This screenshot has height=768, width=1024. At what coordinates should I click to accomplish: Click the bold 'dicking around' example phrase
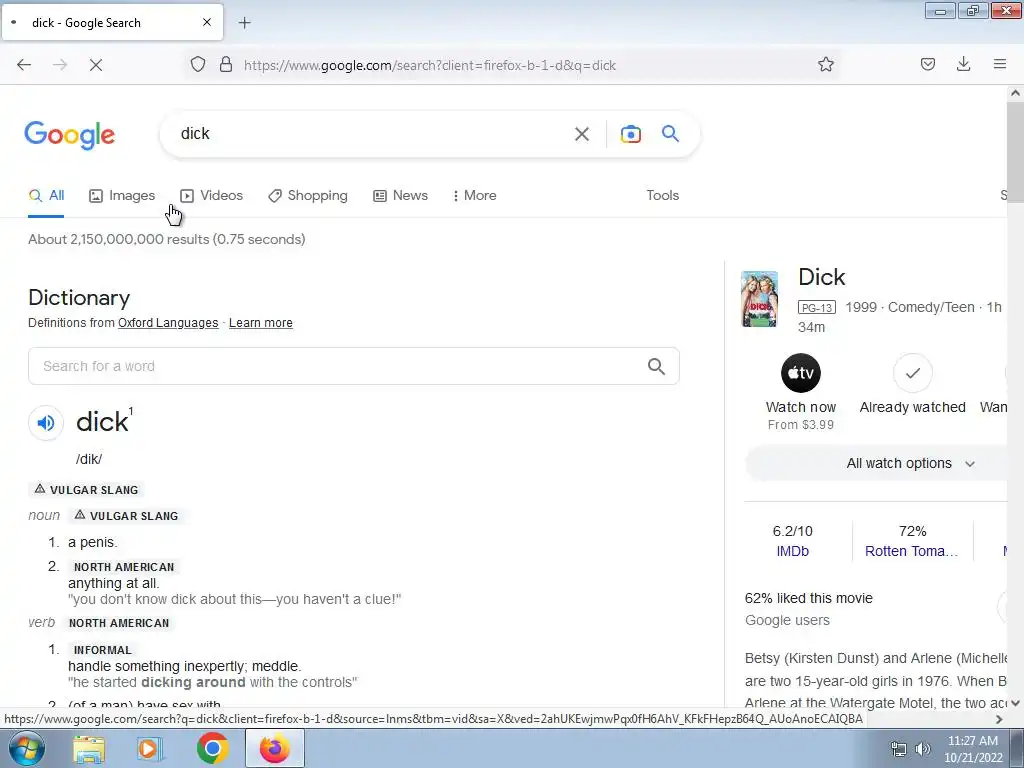(x=193, y=682)
